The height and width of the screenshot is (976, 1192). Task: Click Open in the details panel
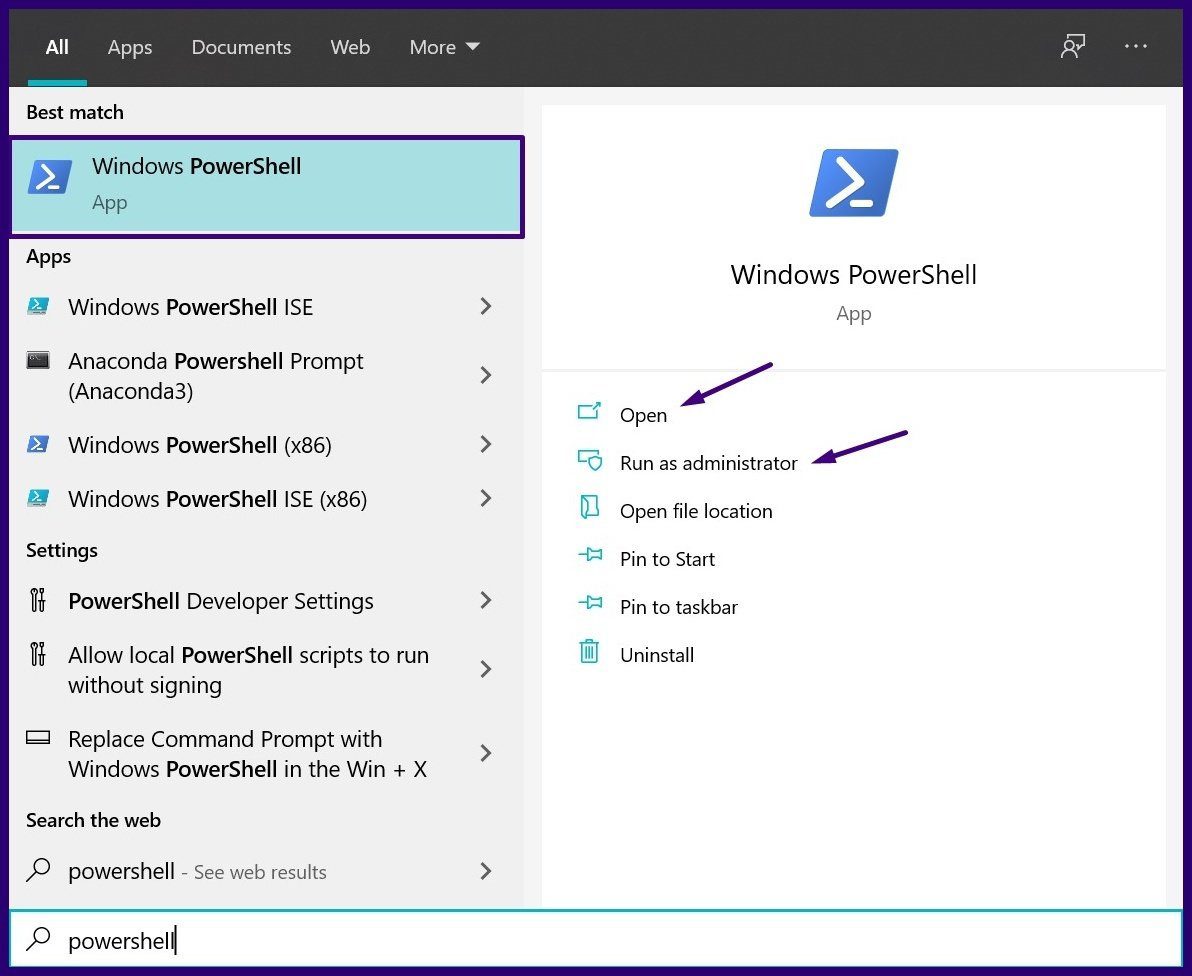pos(643,415)
